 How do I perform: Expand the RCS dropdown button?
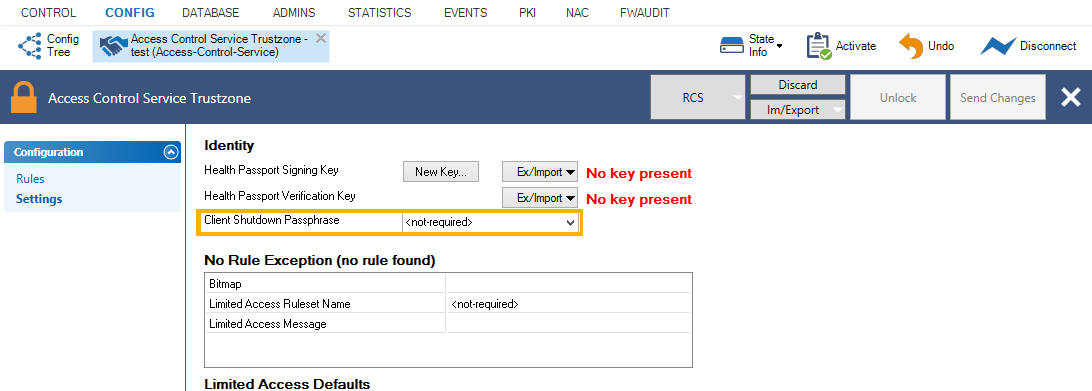737,98
